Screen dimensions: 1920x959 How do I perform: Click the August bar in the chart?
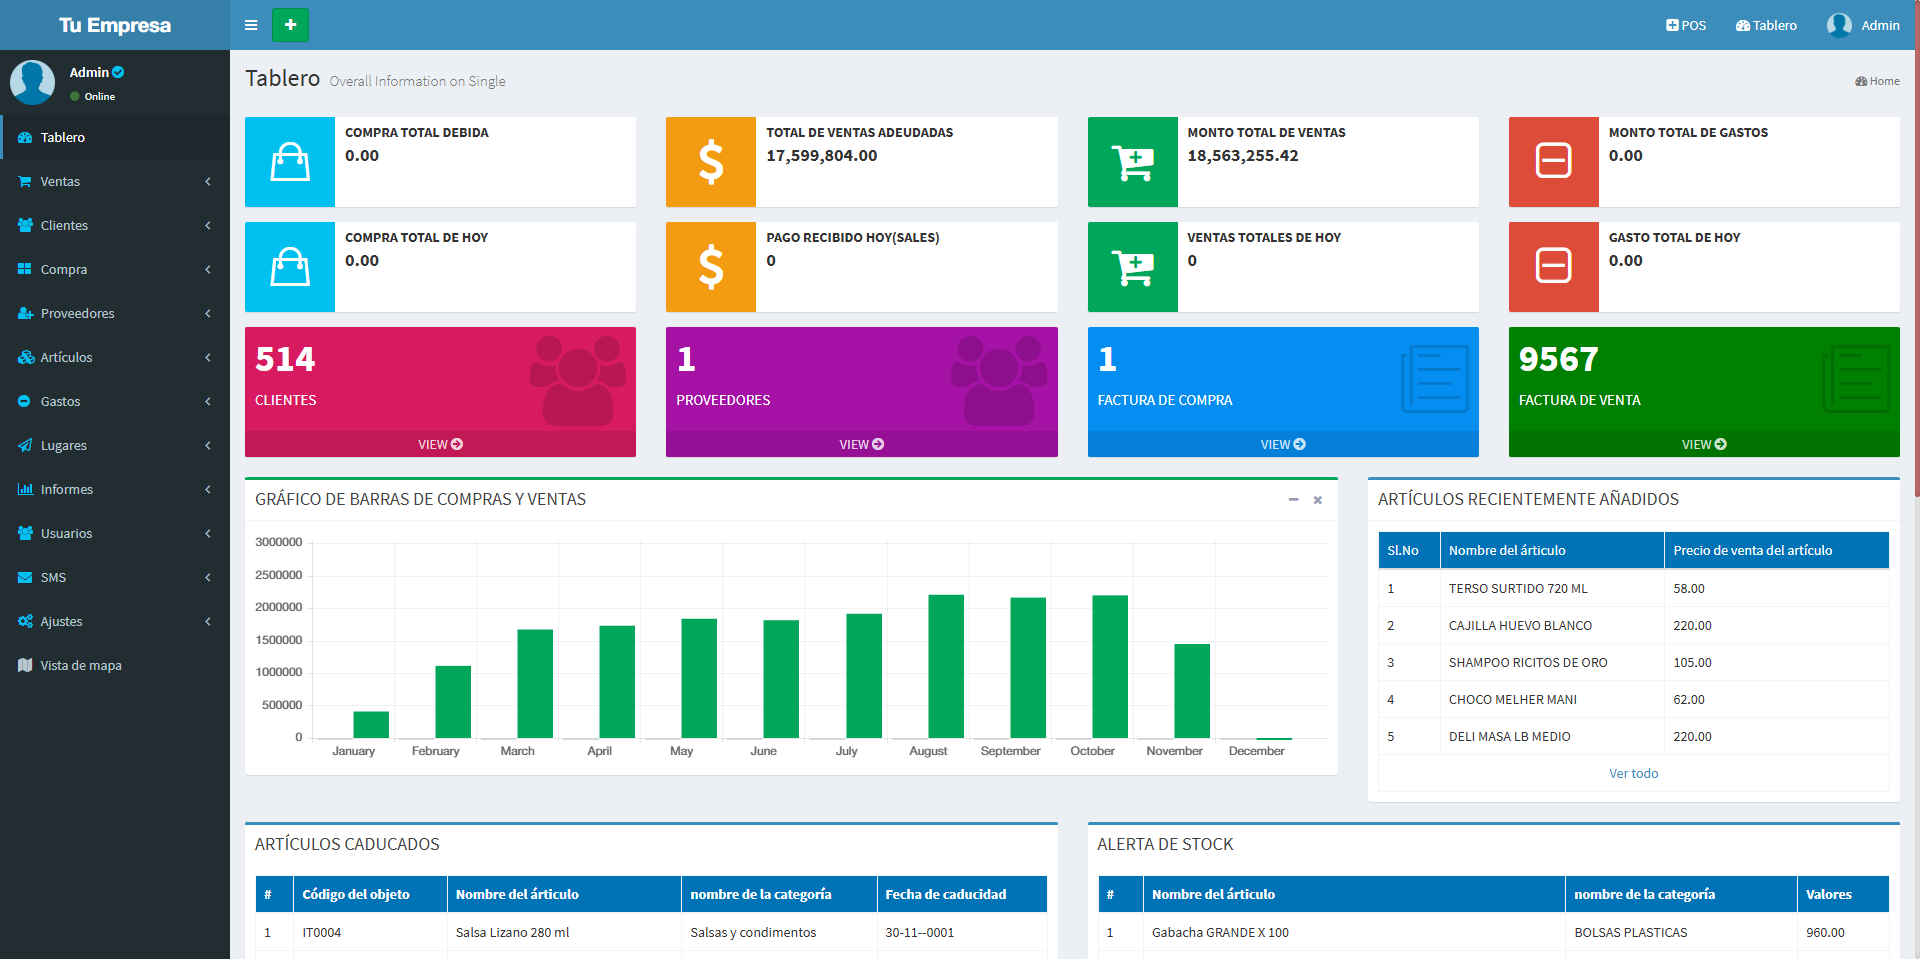tap(946, 666)
